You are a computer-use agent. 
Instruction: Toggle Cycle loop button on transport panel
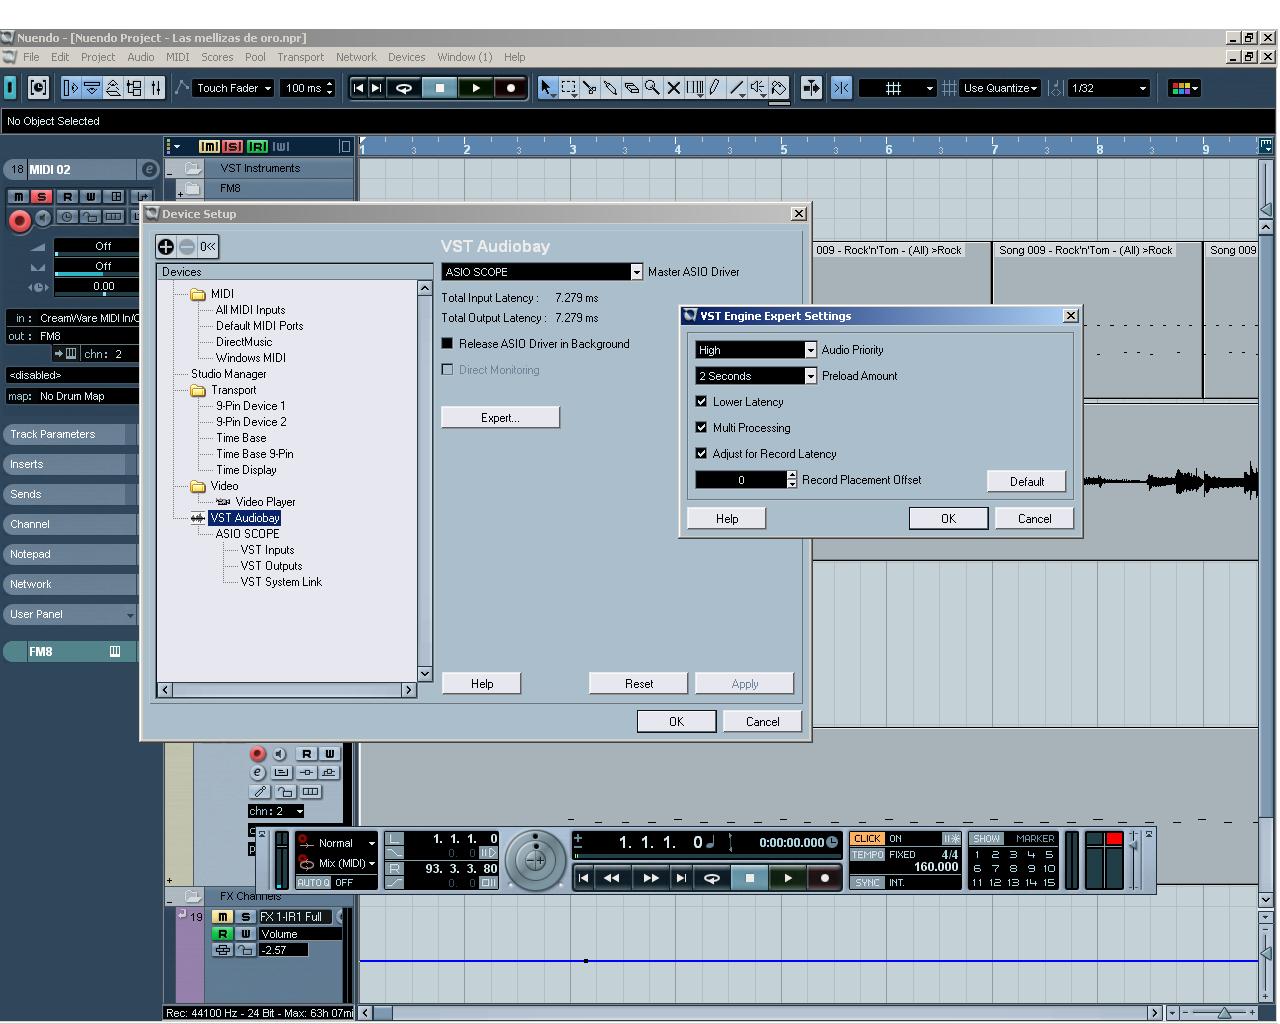coord(712,878)
